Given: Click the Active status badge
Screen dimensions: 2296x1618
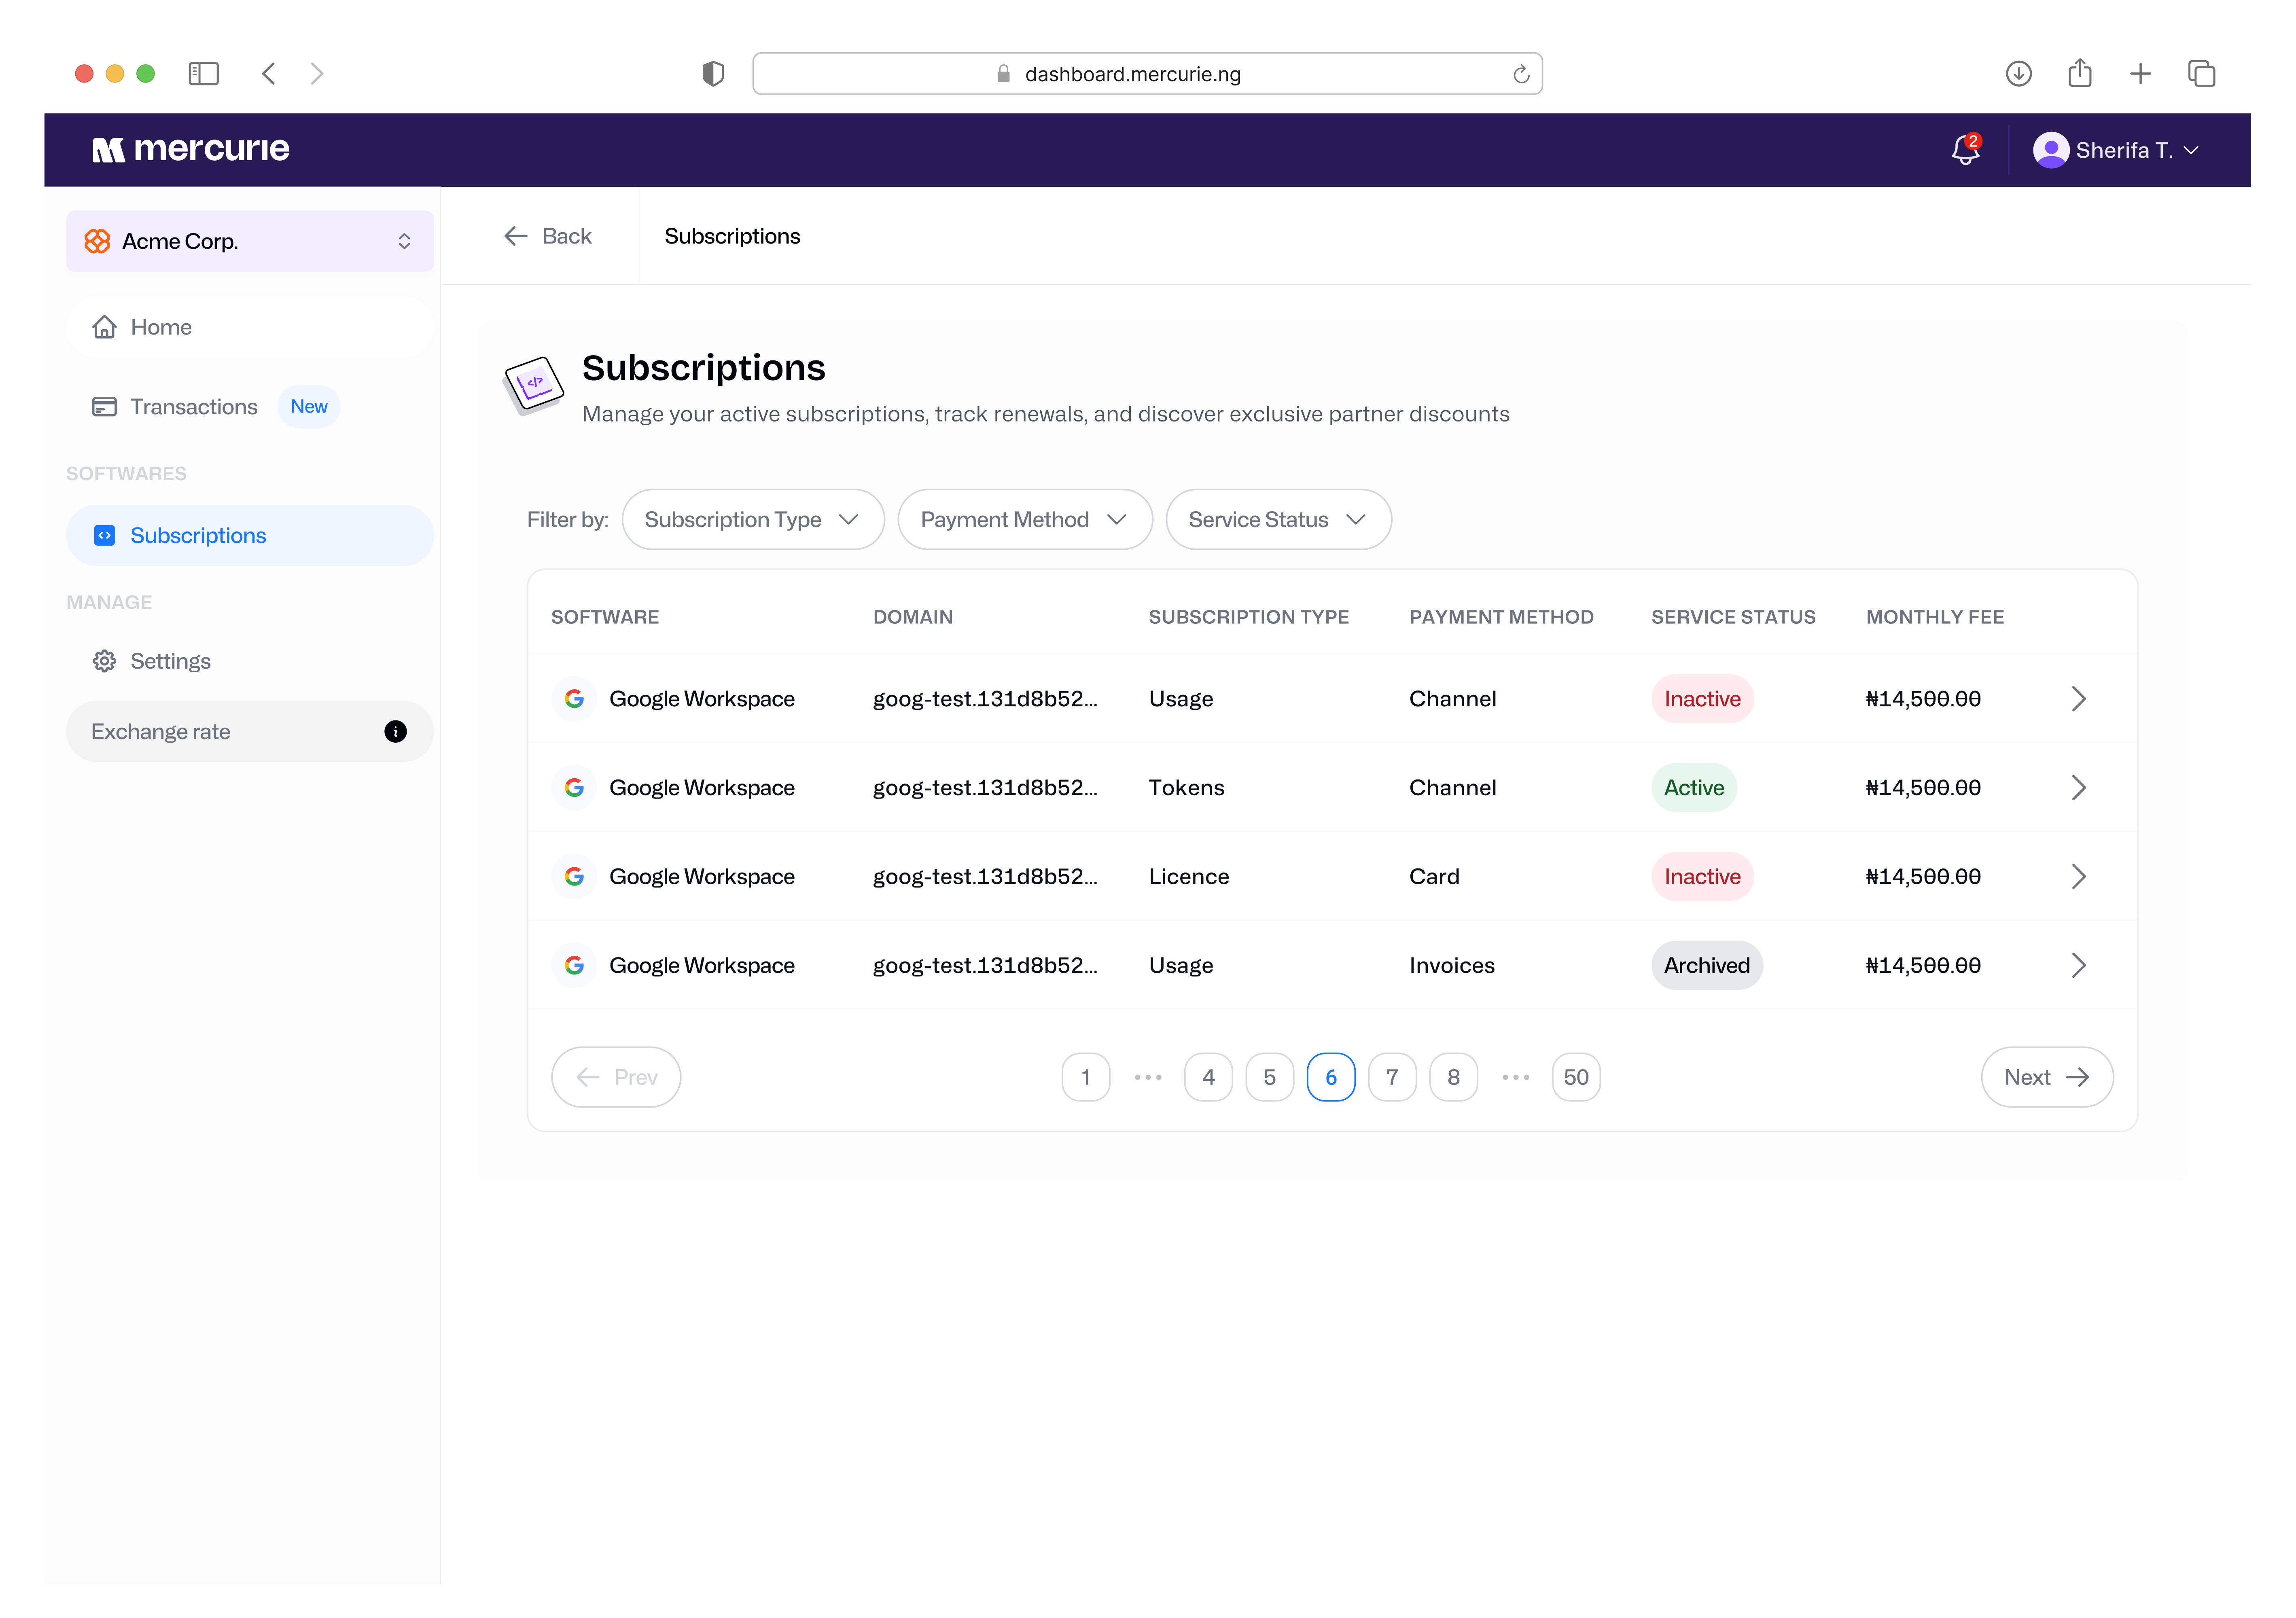Looking at the screenshot, I should (1694, 787).
